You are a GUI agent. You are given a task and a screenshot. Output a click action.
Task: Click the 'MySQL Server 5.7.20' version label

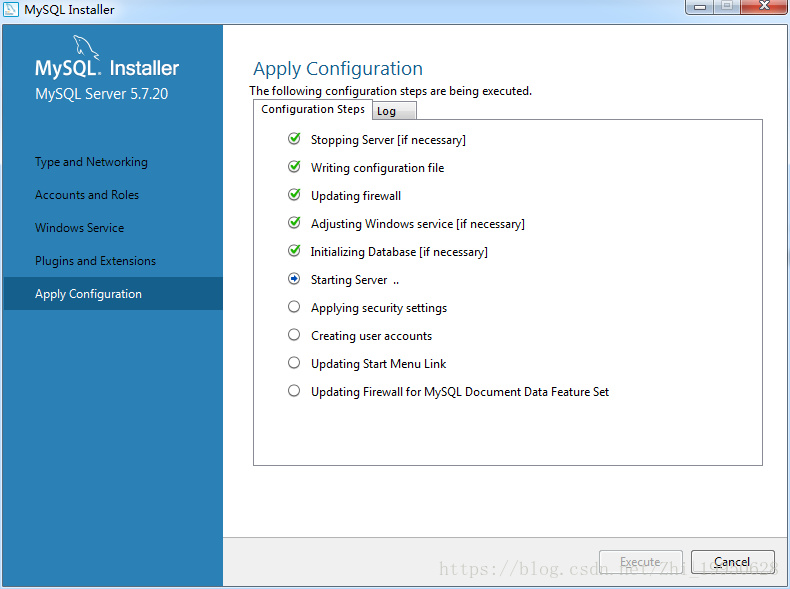[101, 94]
